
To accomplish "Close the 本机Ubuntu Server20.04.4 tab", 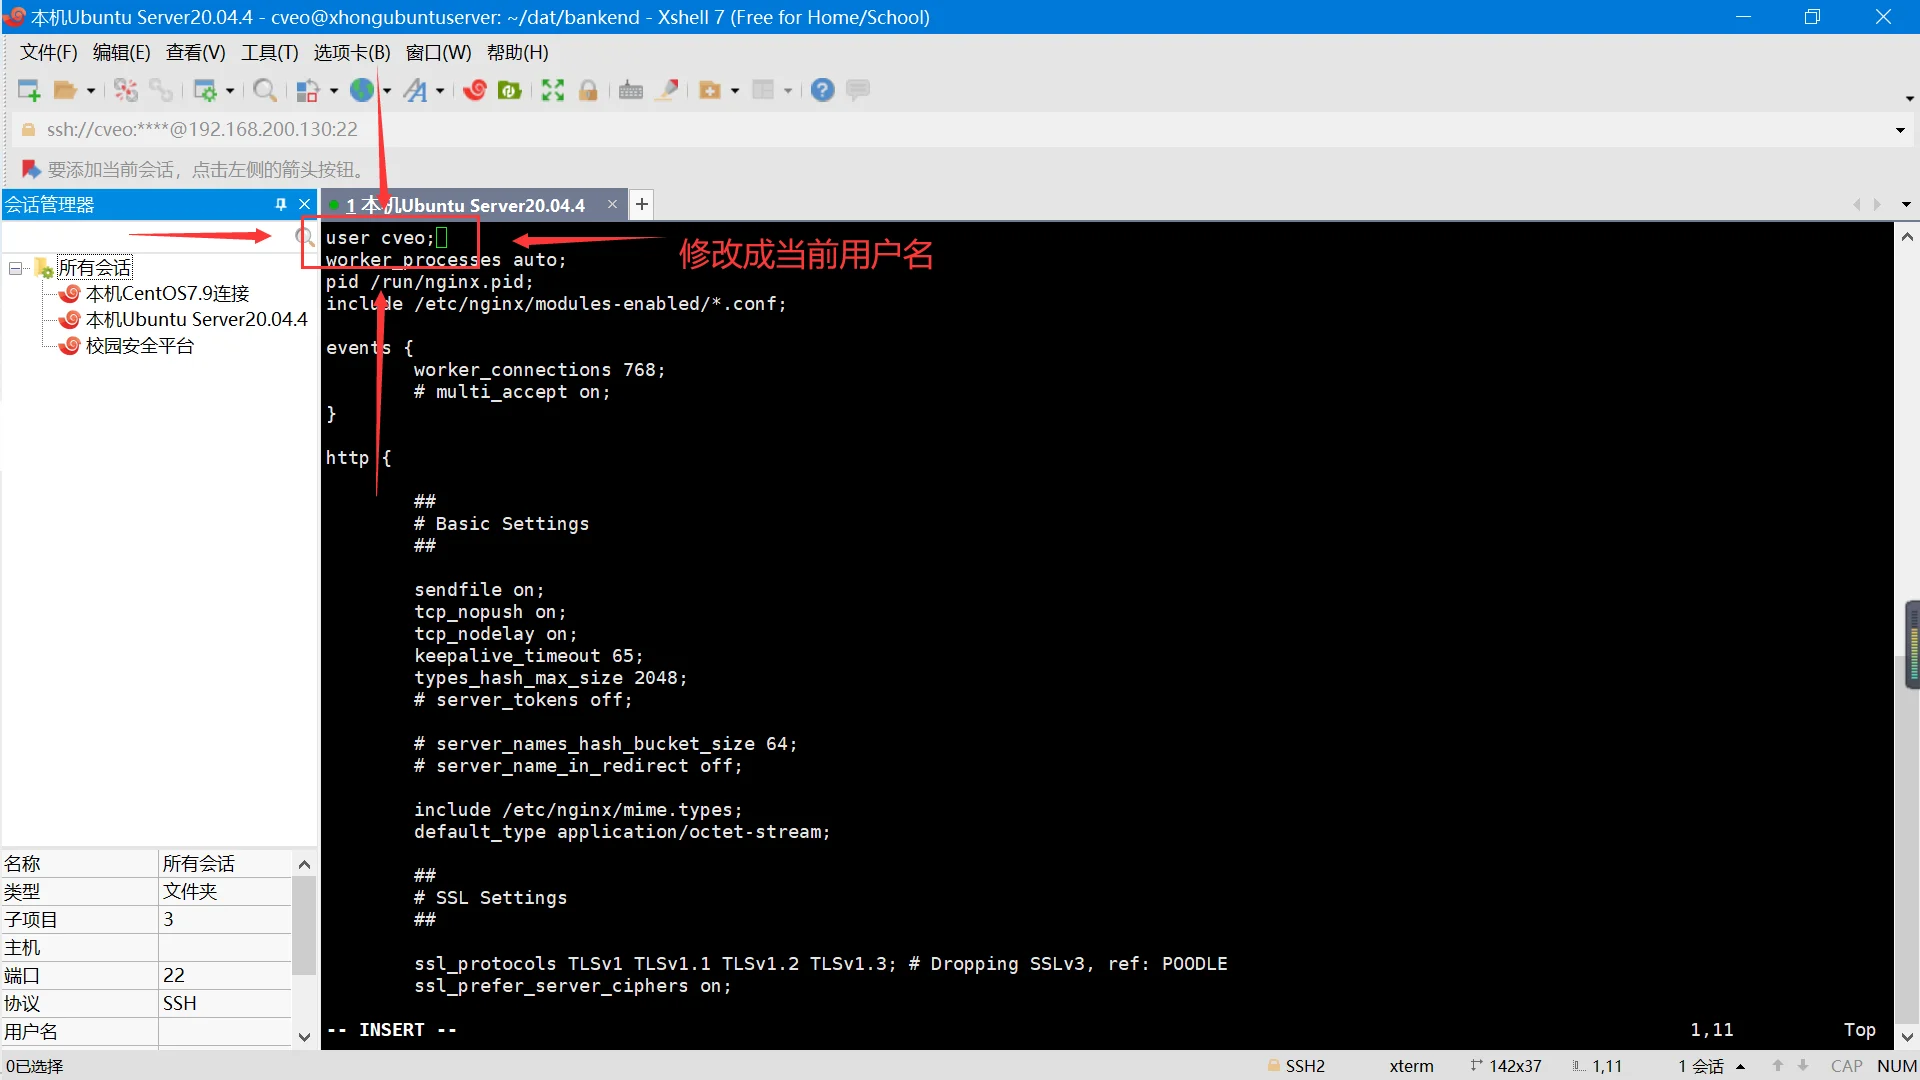I will (612, 204).
